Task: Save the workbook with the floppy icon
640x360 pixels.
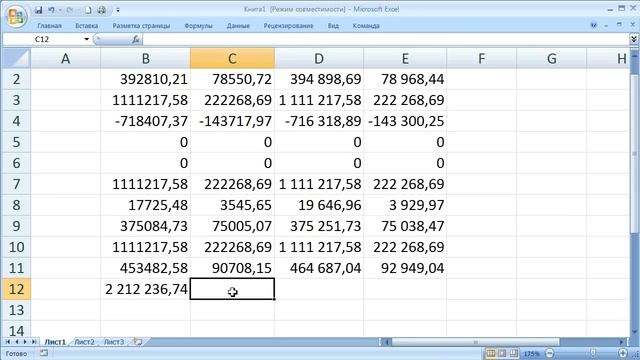Action: (x=38, y=10)
